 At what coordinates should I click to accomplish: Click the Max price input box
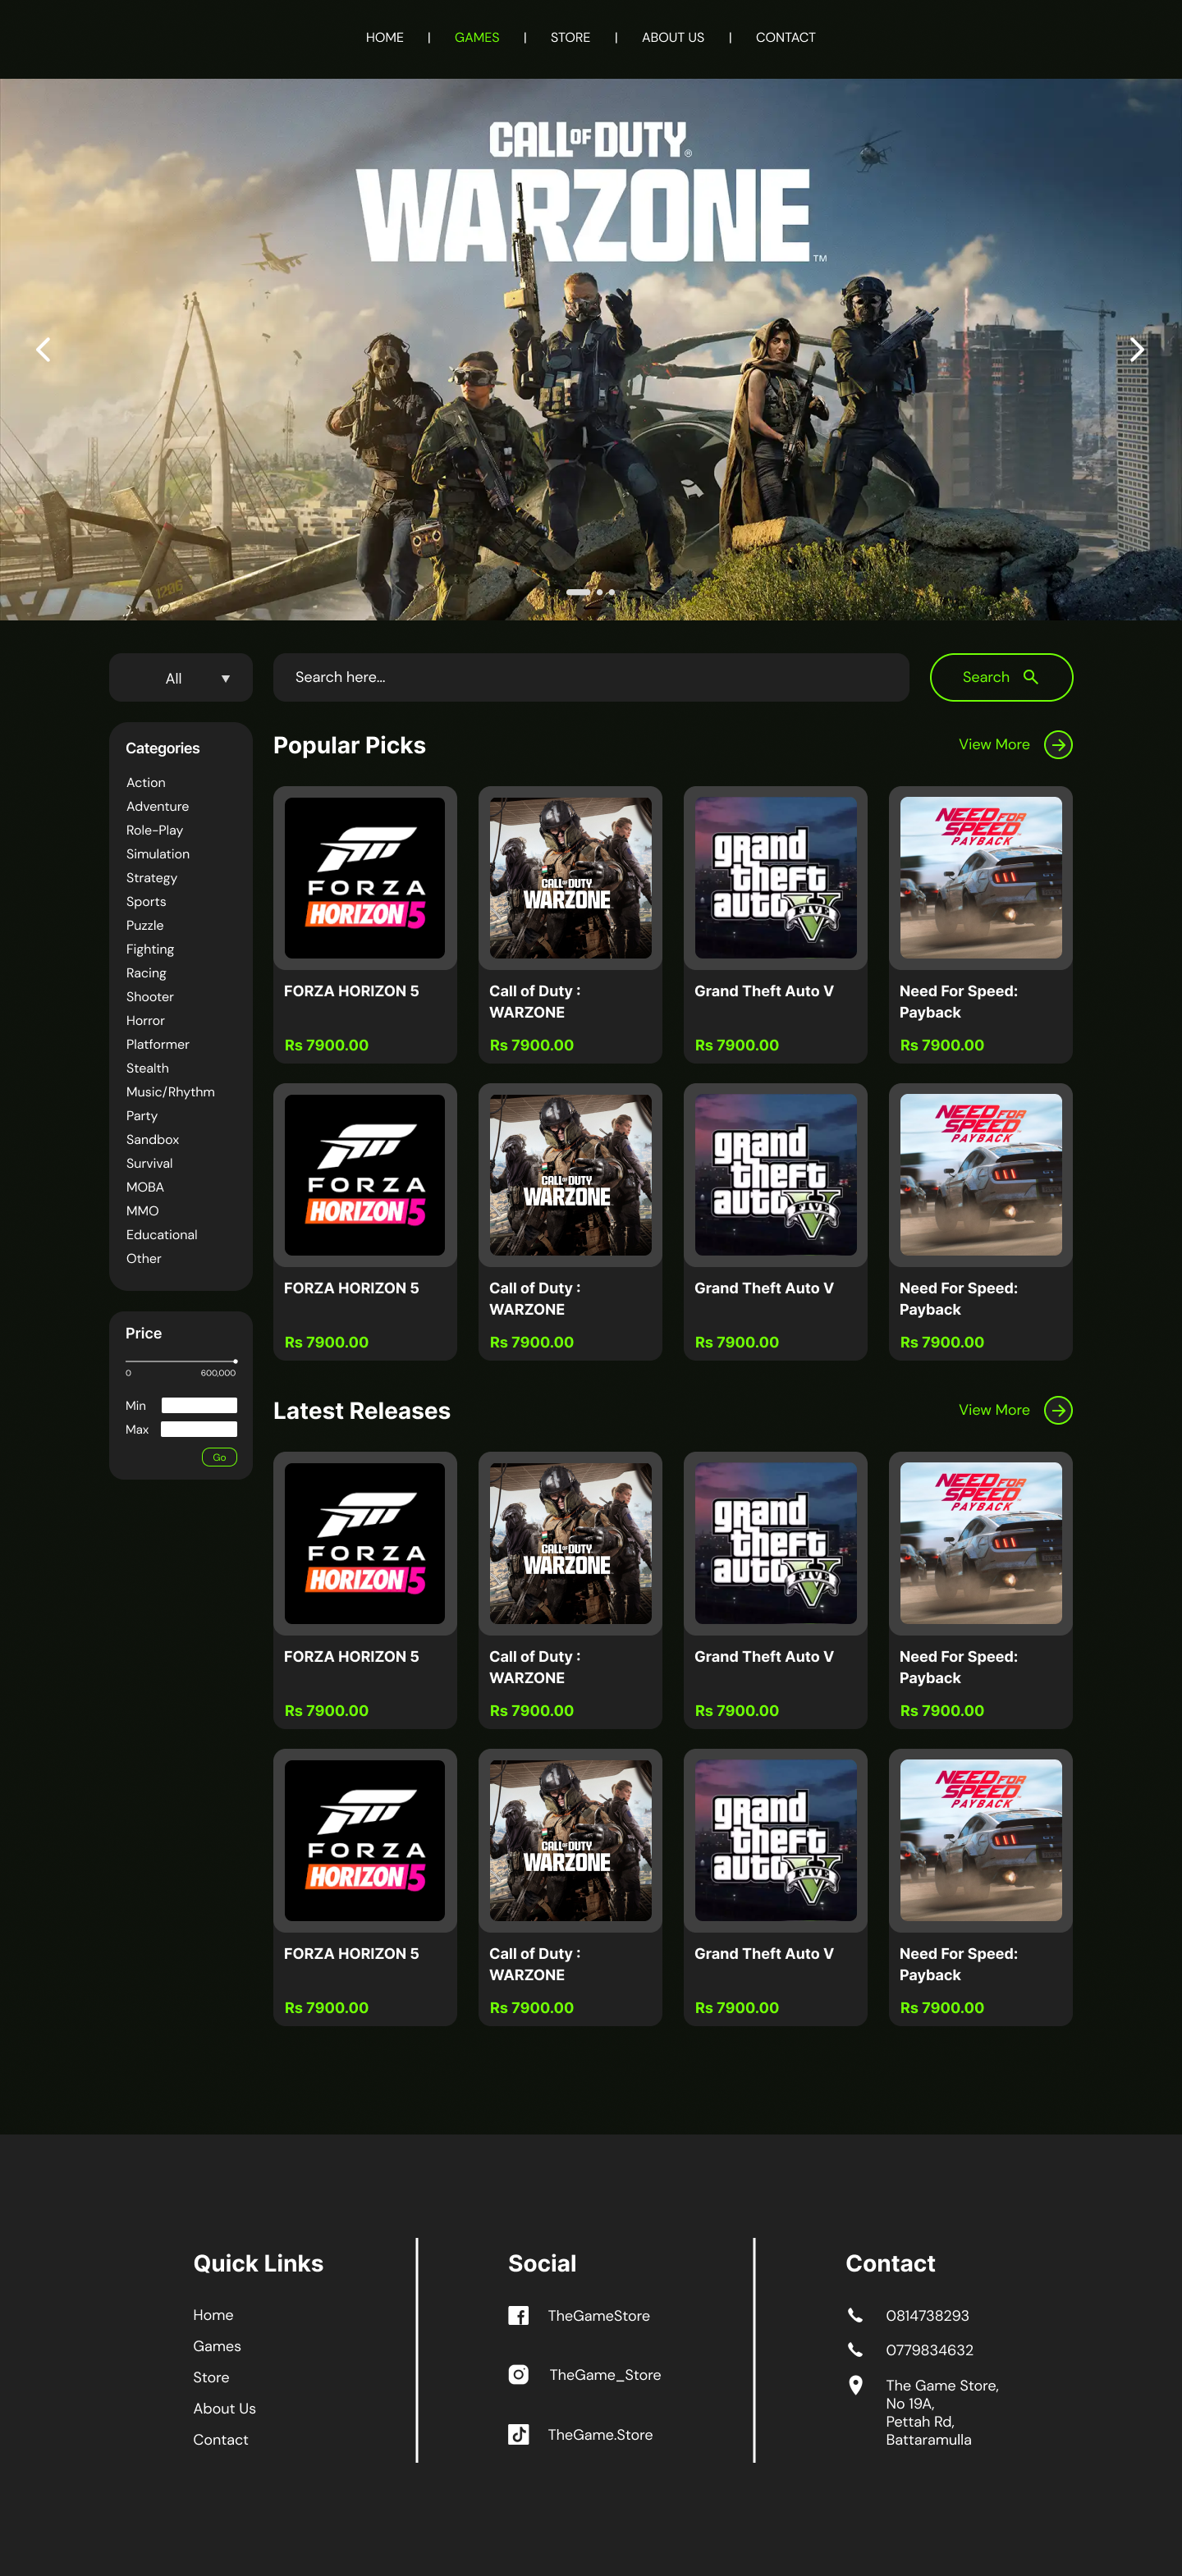click(x=199, y=1430)
